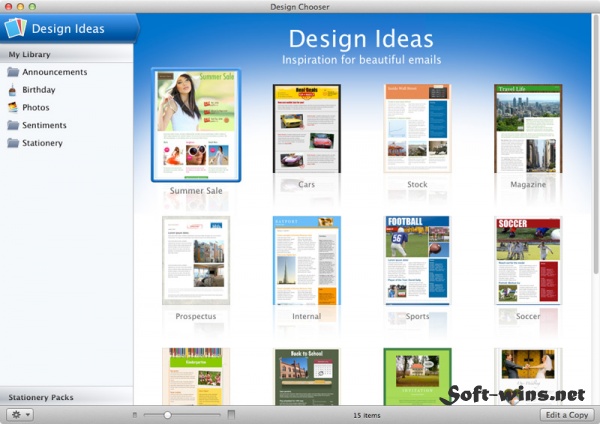
Task: Click the vertical scrollbar of the design grid
Action: [596, 144]
